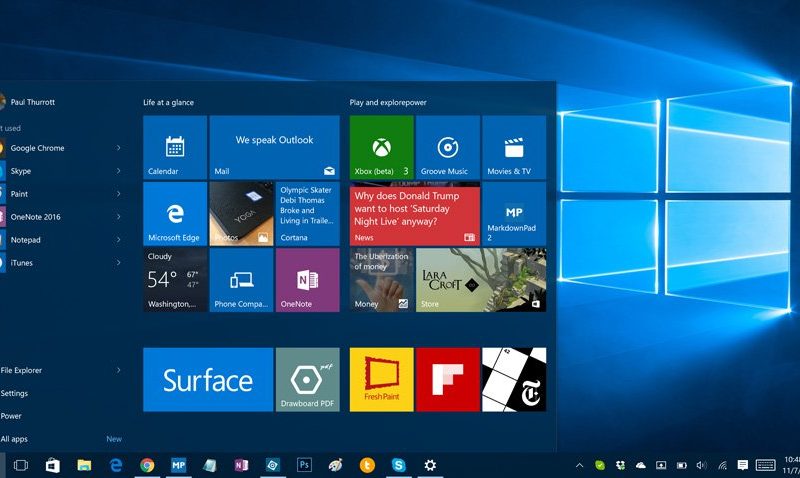Open the Settings gear on the taskbar
Viewport: 800px width, 478px height.
(430, 465)
